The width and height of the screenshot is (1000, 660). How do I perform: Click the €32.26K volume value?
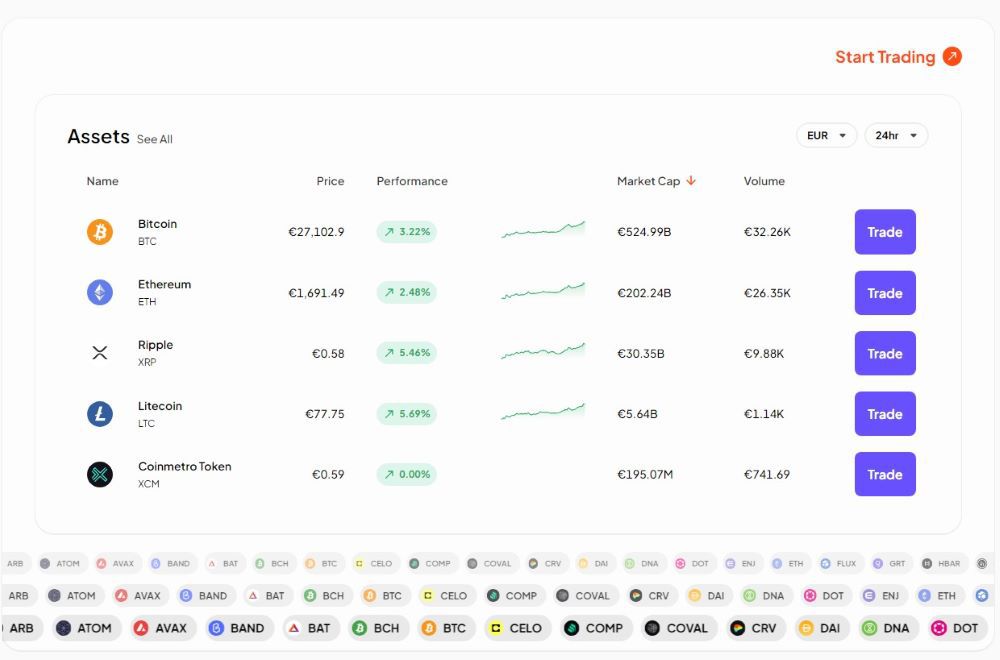point(767,232)
